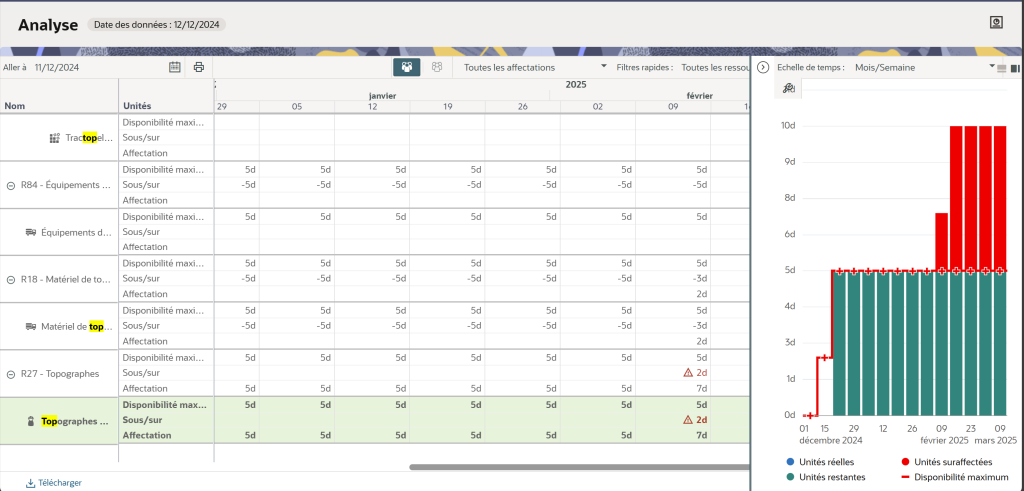Screen dimensions: 1024x491
Task: Click the print icon in toolbar
Action: [199, 67]
